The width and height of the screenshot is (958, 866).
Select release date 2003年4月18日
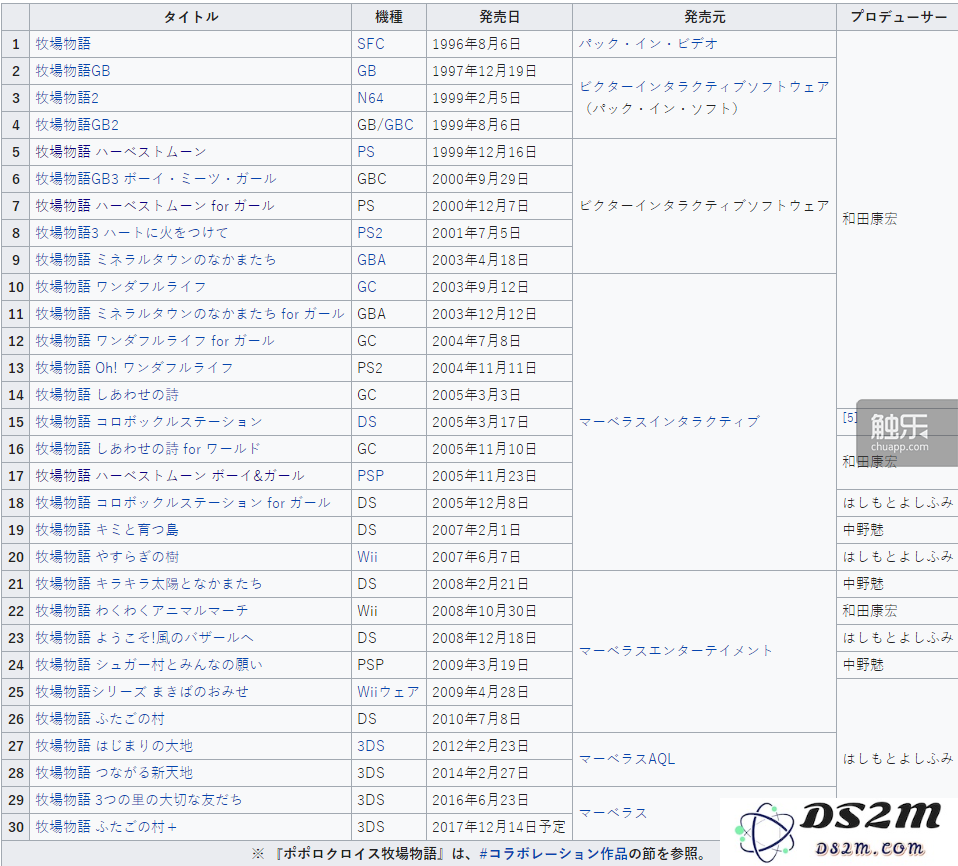[x=480, y=260]
